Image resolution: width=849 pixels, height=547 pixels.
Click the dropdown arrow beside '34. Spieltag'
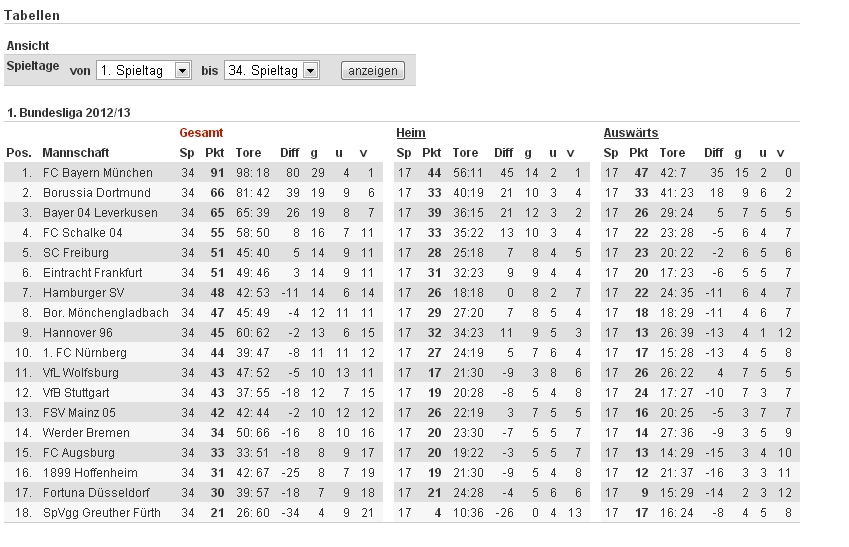coord(310,70)
